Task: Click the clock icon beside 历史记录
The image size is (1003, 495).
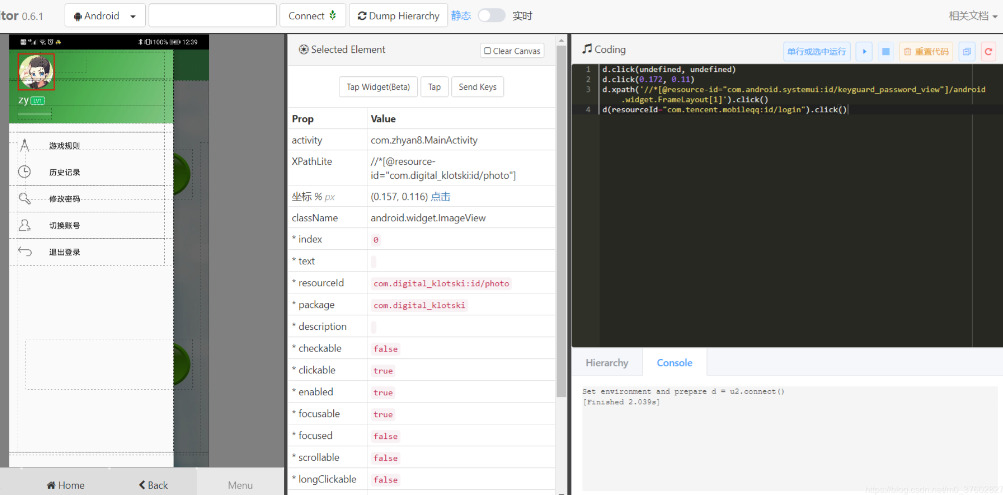Action: pyautogui.click(x=25, y=172)
